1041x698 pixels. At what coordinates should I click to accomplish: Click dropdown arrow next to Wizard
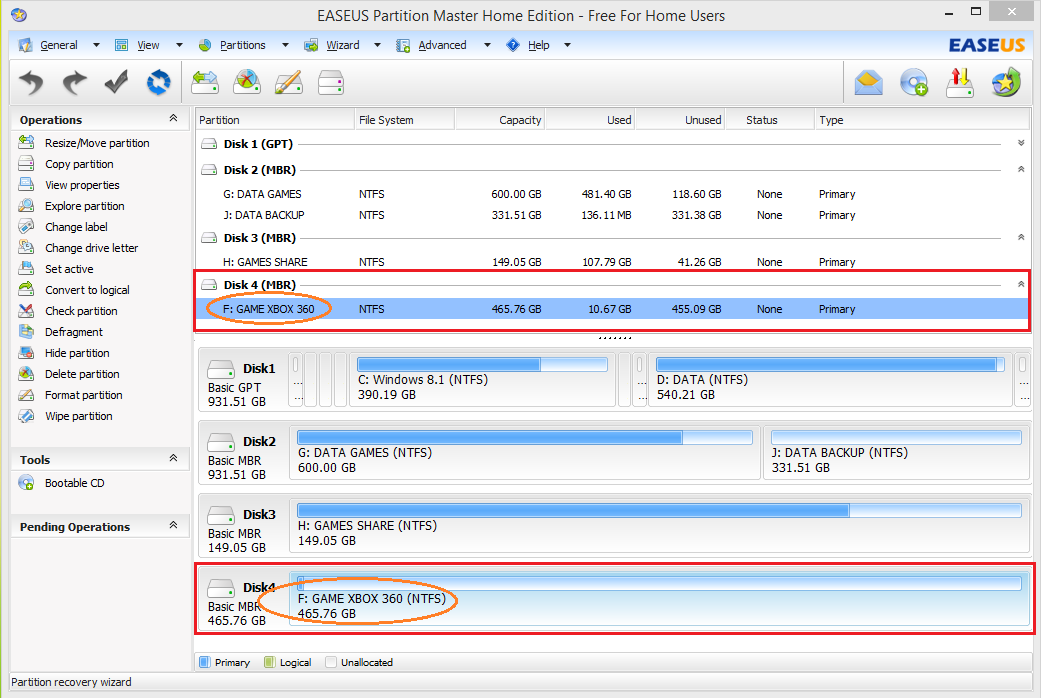point(378,45)
